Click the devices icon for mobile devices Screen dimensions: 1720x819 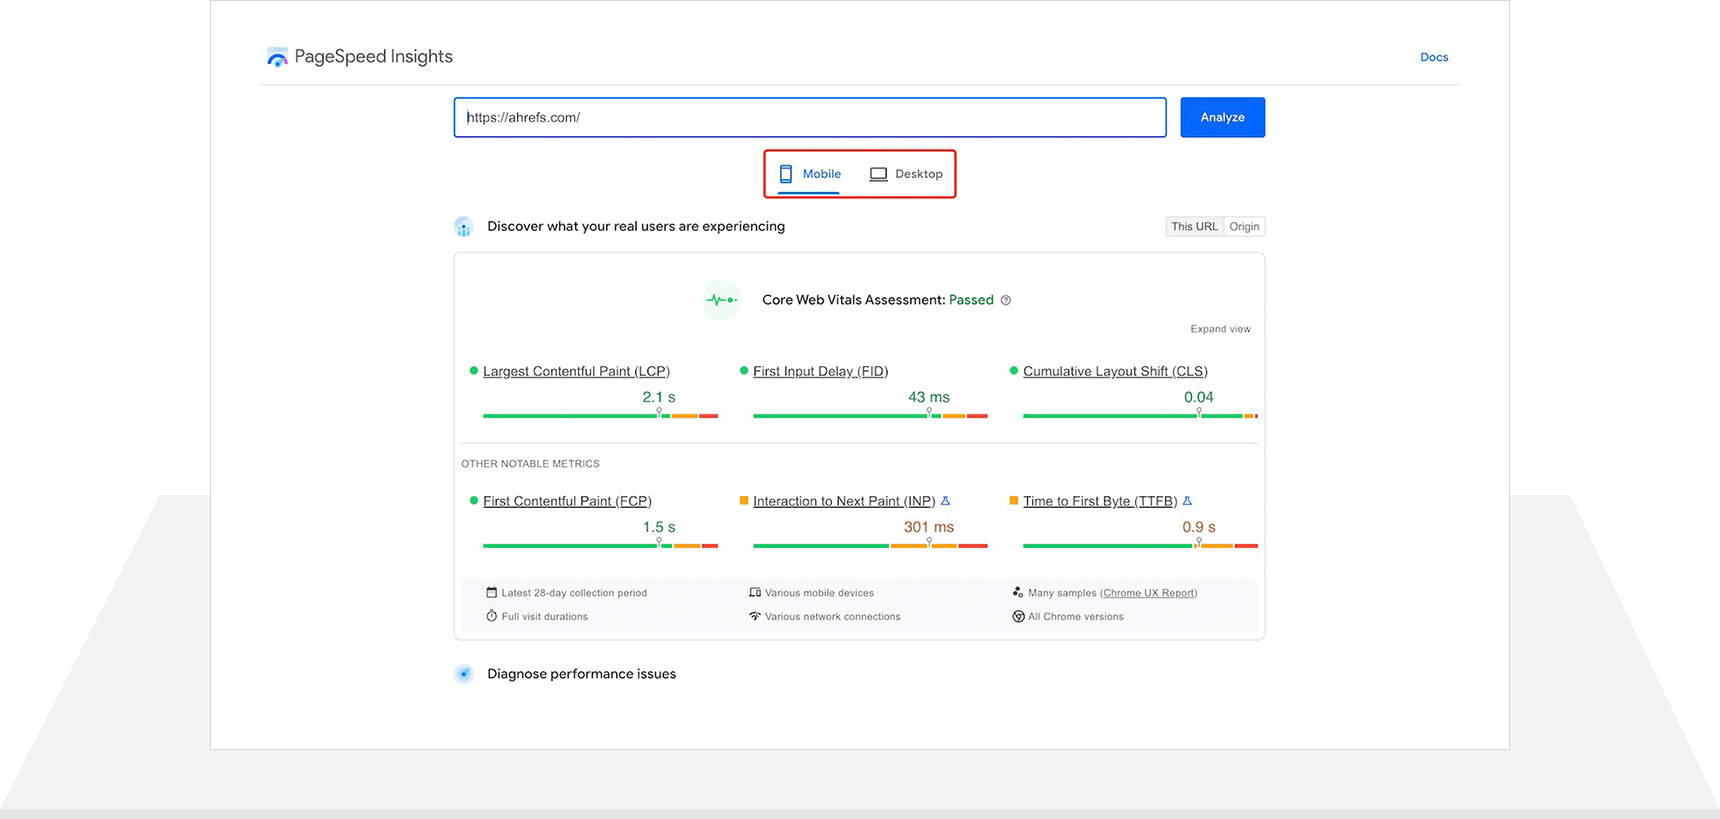pos(755,593)
